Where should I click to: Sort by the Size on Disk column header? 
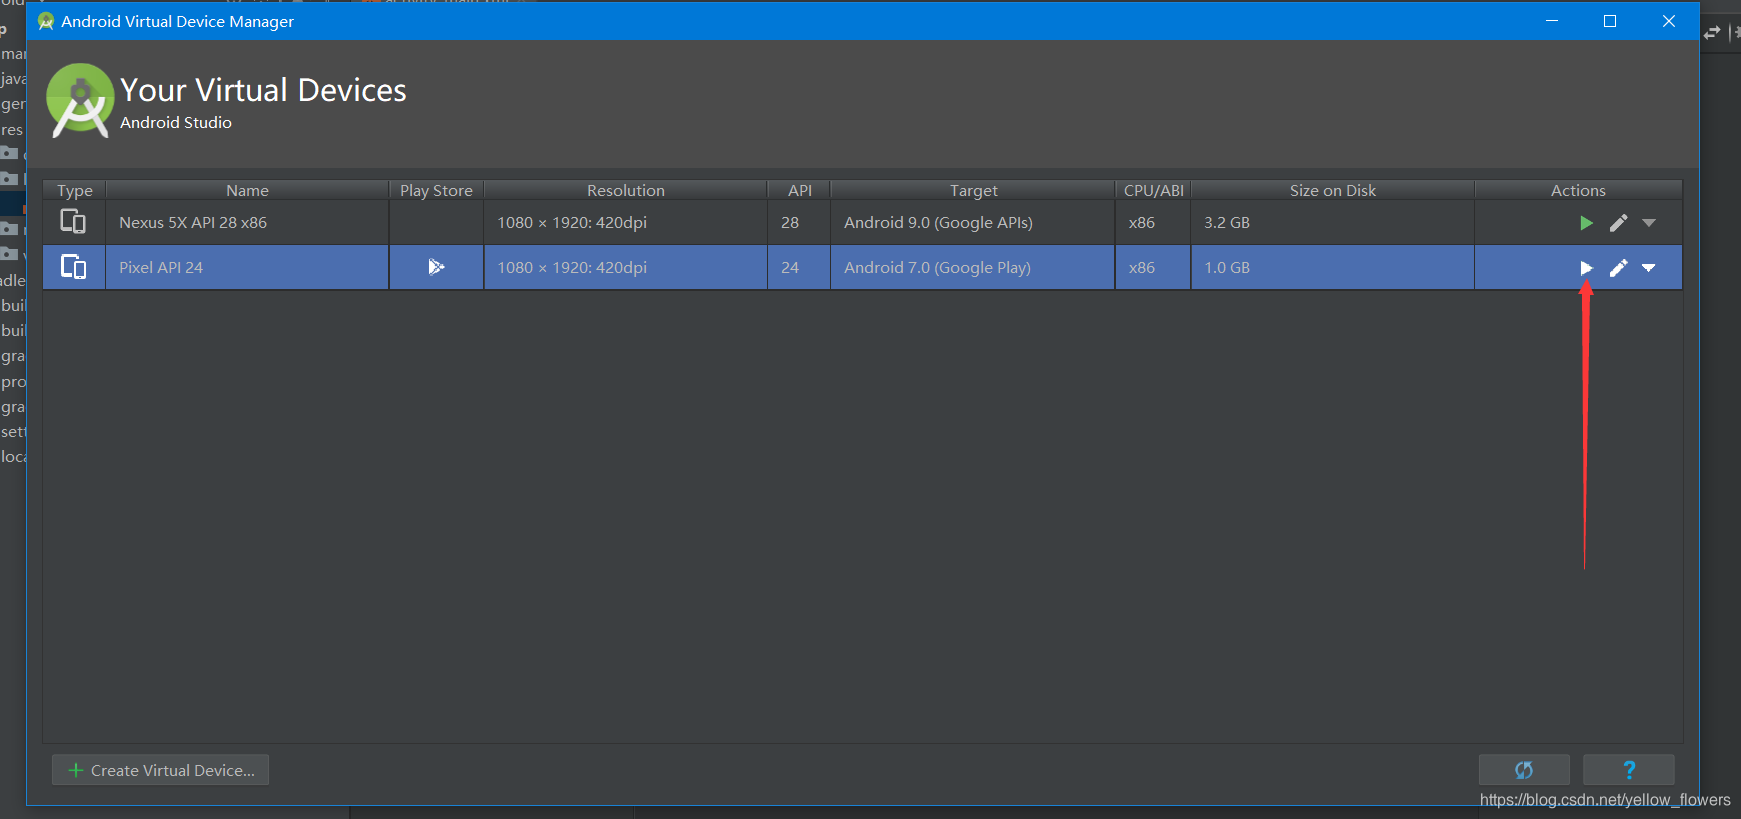pos(1332,190)
